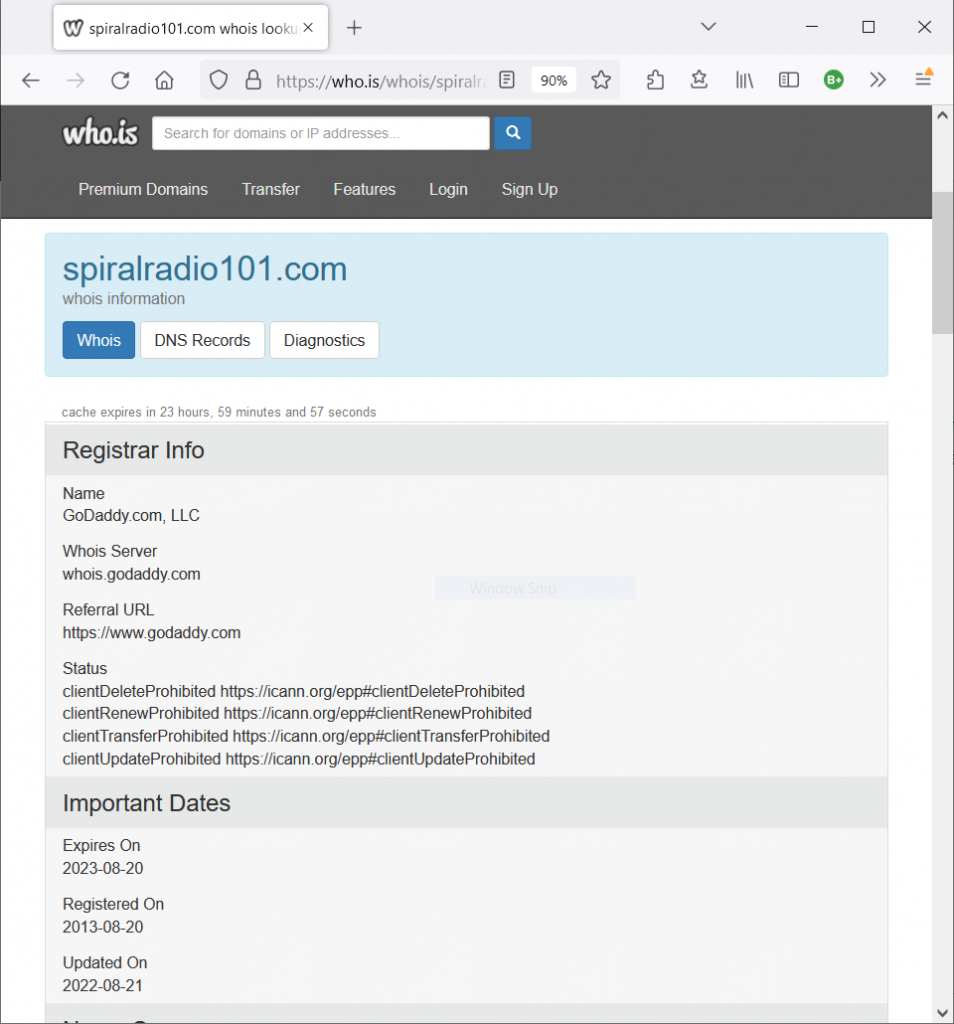Open the green B+ extension
Screen dimensions: 954x1024
(834, 80)
